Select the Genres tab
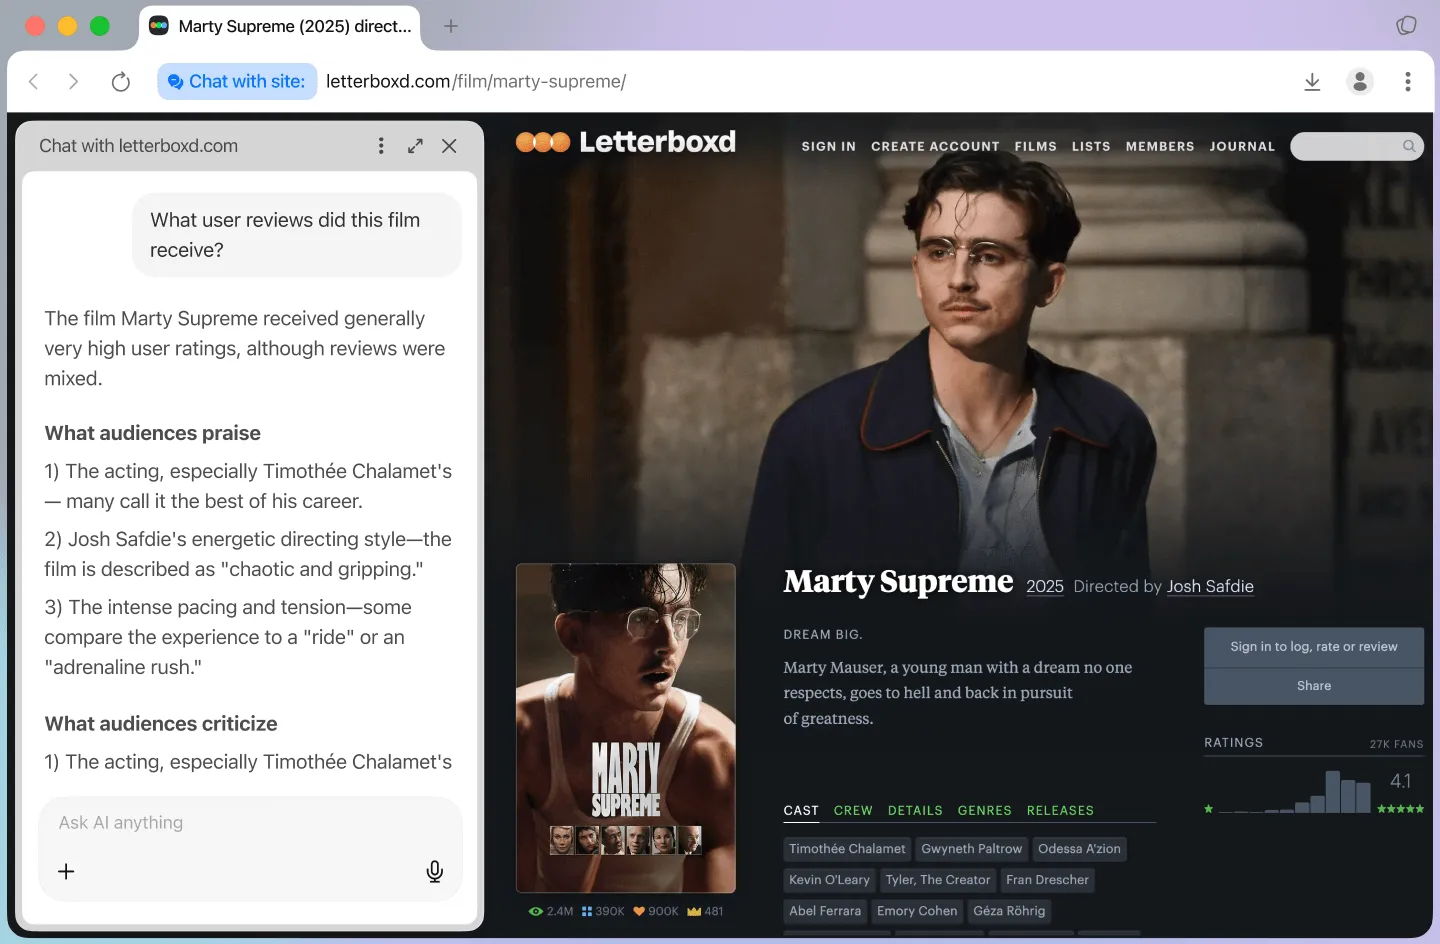This screenshot has height=944, width=1440. point(985,811)
